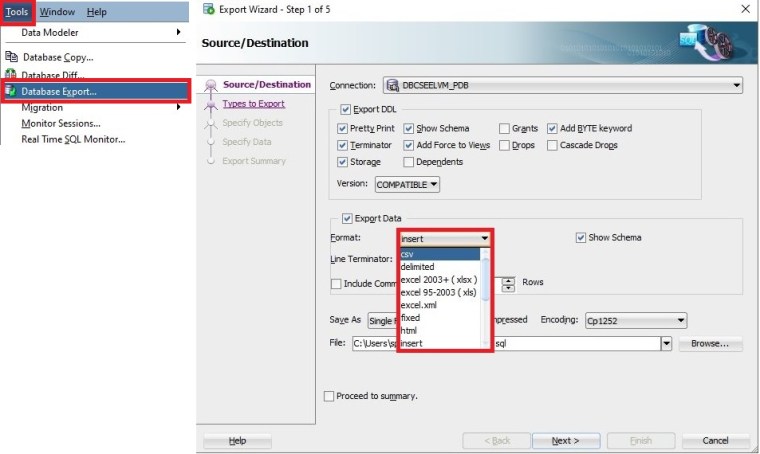
Task: Click the Browse button
Action: pos(710,344)
